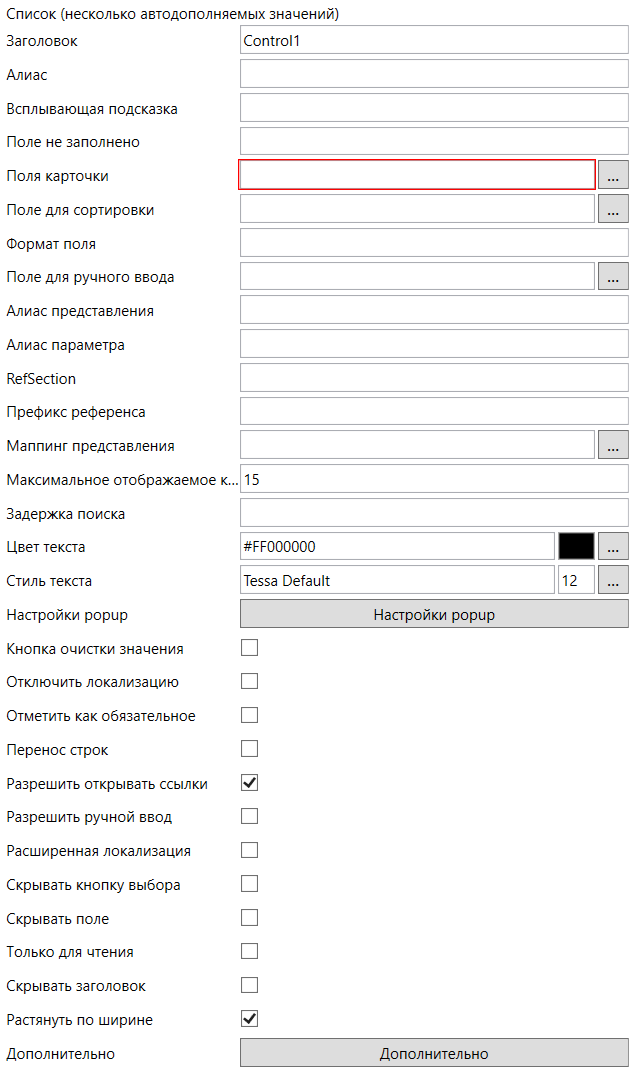Uncheck Растянуть по ширине option
This screenshot has height=1072, width=633.
250,1019
